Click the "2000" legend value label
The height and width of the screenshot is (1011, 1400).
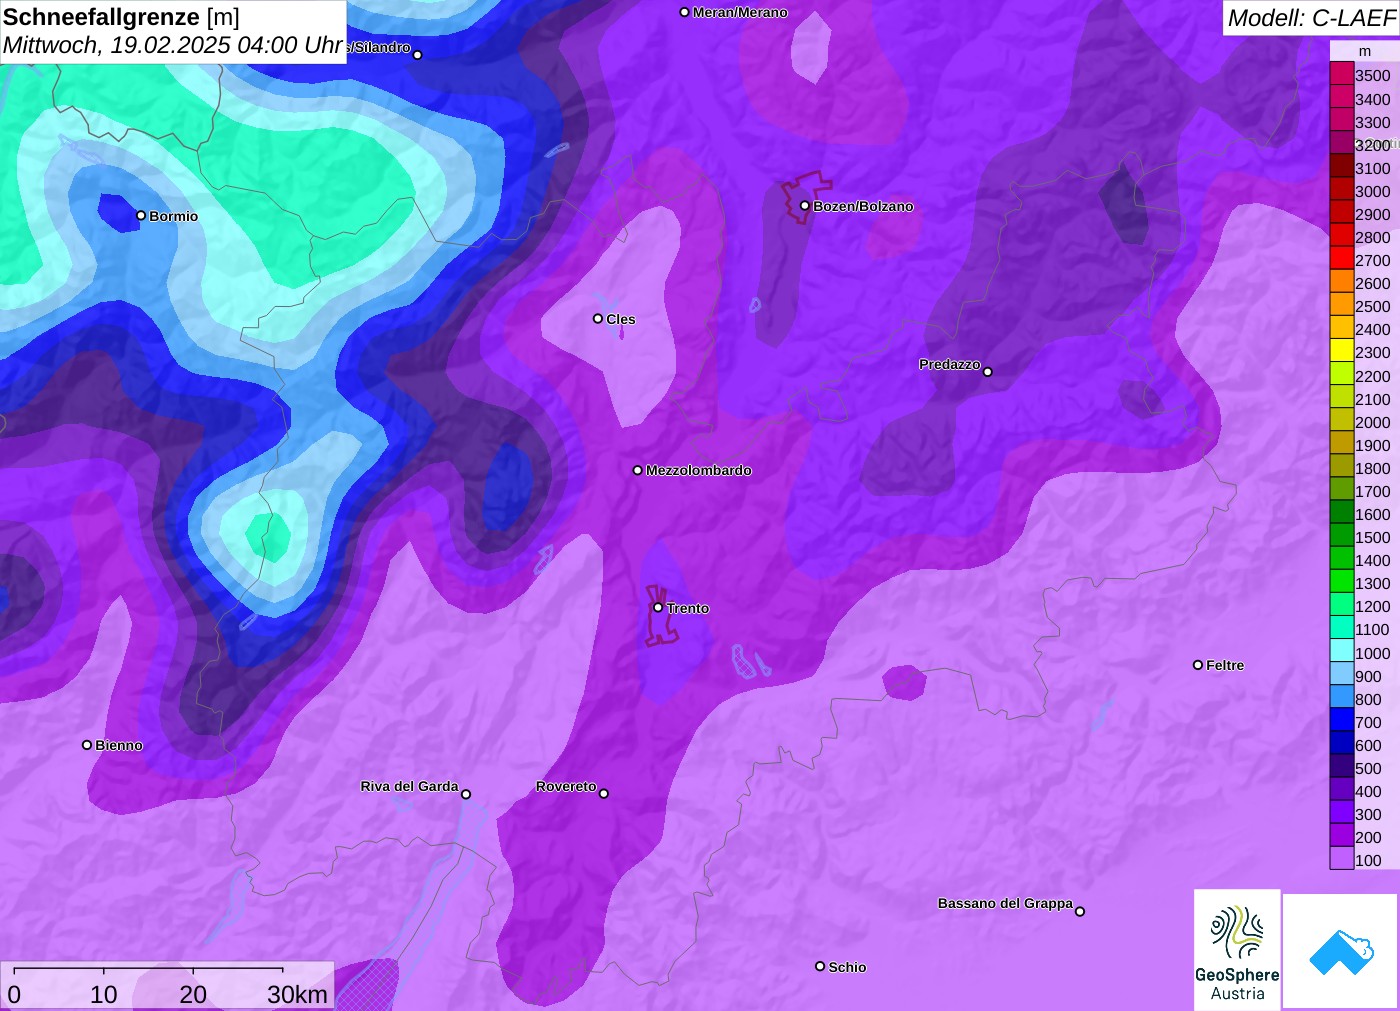click(x=1372, y=422)
